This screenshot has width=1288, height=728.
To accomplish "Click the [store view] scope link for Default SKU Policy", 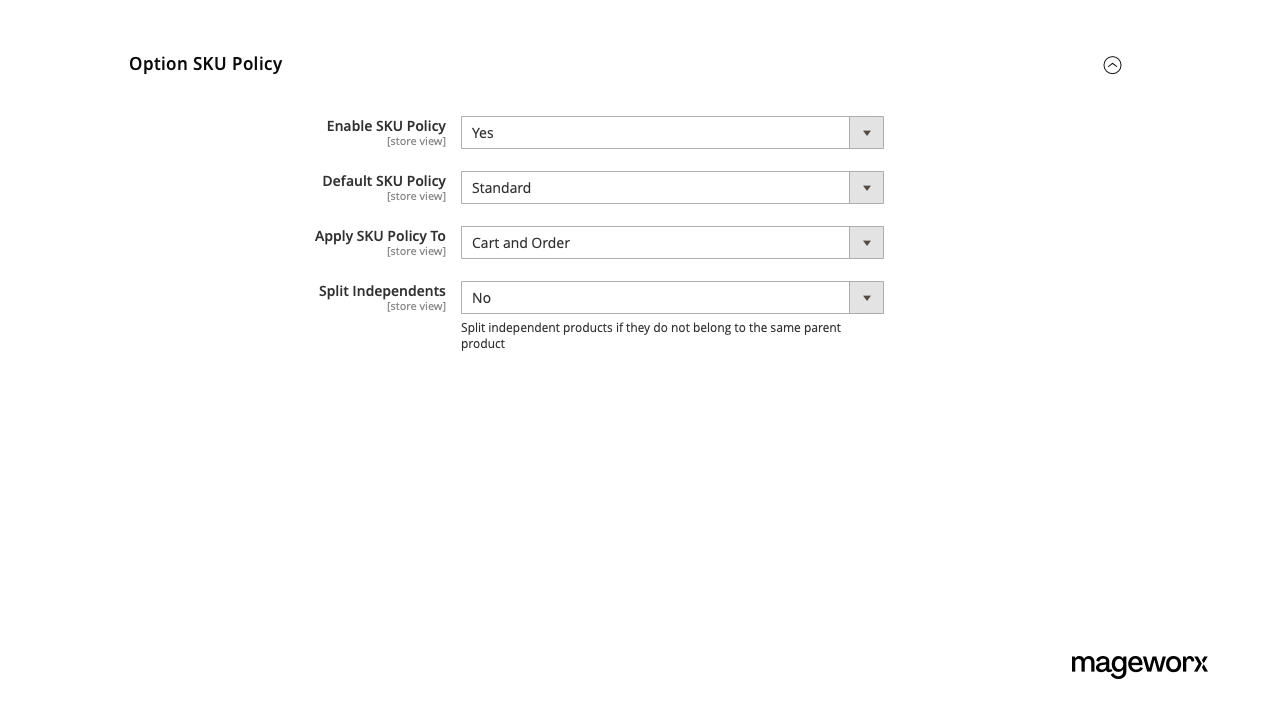I will point(416,196).
